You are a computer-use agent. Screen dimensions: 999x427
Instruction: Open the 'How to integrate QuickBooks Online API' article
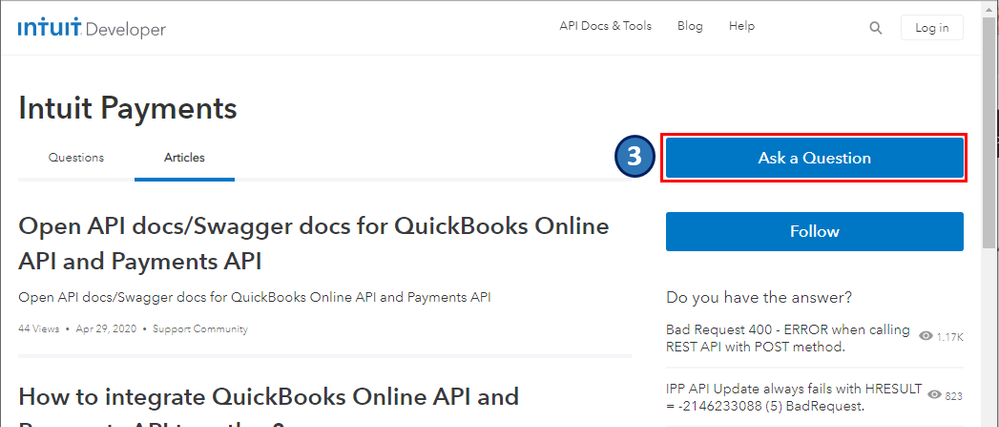[269, 405]
